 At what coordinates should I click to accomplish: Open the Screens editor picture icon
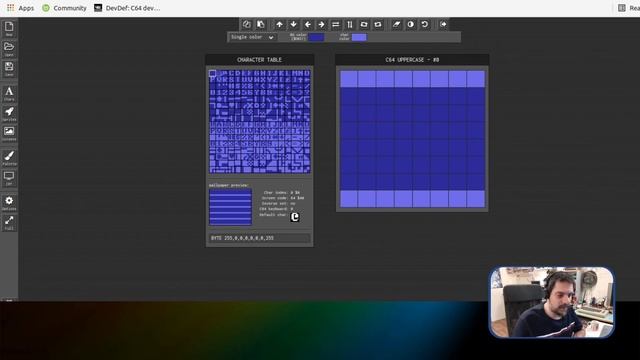point(9,133)
